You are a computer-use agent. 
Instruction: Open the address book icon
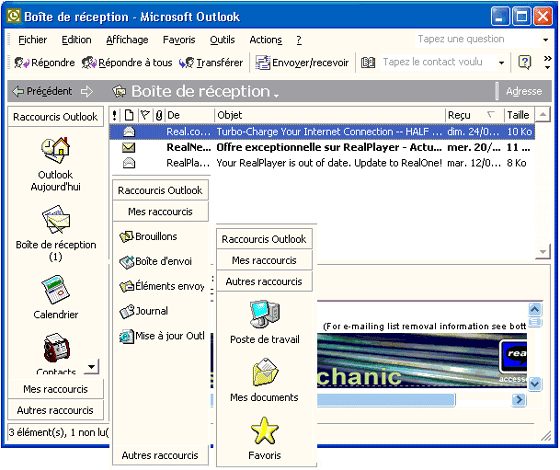click(x=368, y=62)
